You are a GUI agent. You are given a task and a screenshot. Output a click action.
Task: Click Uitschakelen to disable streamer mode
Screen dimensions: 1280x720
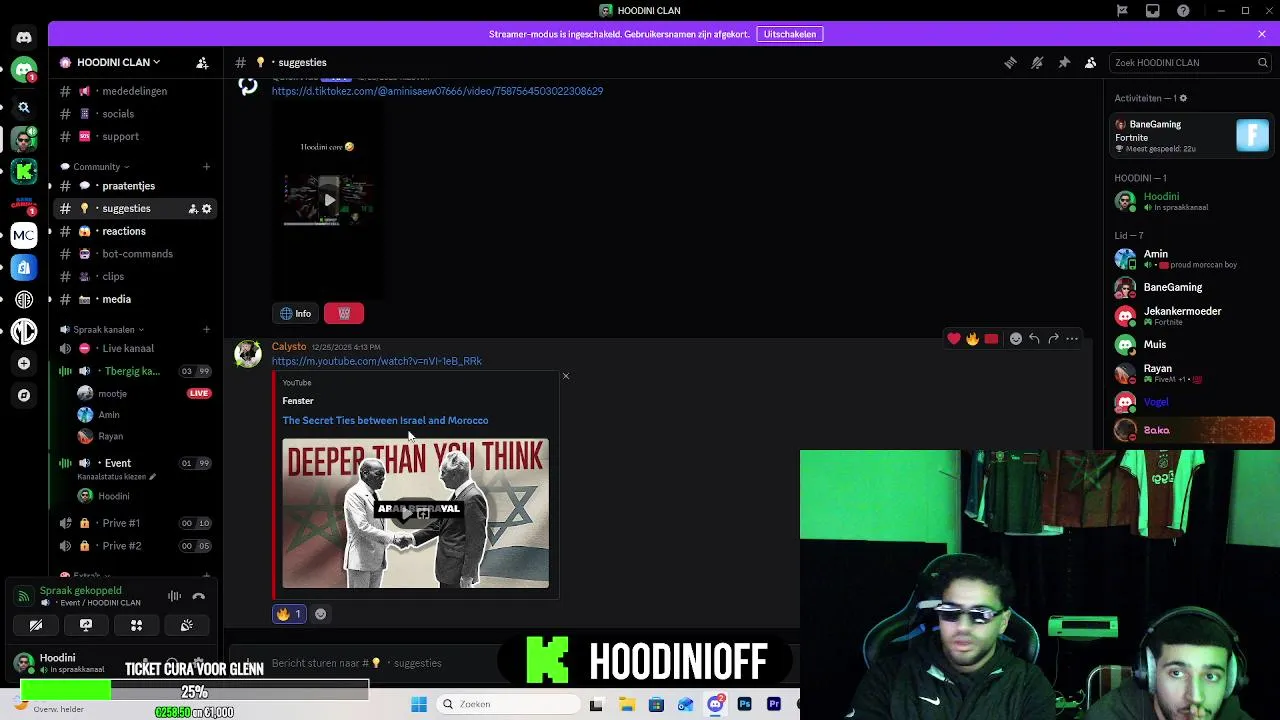(x=789, y=34)
